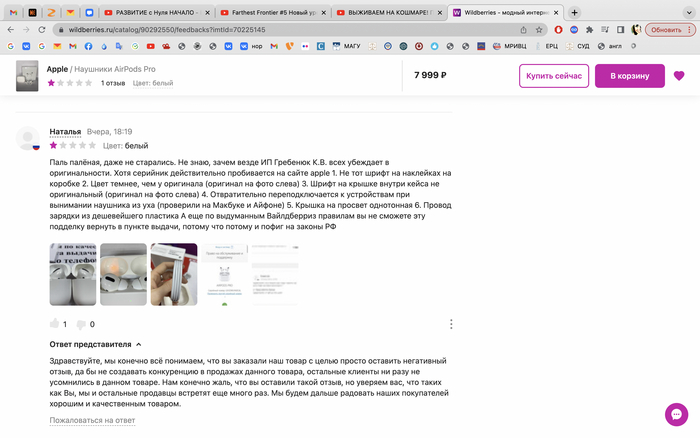The height and width of the screenshot is (438, 700).
Task: Open the media control playlist icon
Action: [605, 30]
